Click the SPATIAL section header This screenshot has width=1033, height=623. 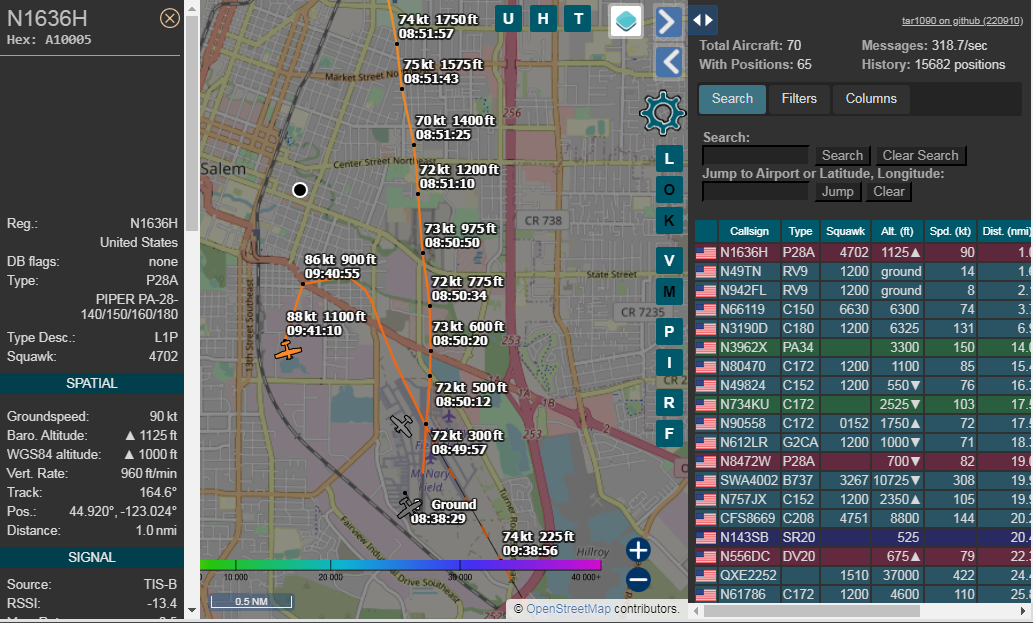pos(92,383)
